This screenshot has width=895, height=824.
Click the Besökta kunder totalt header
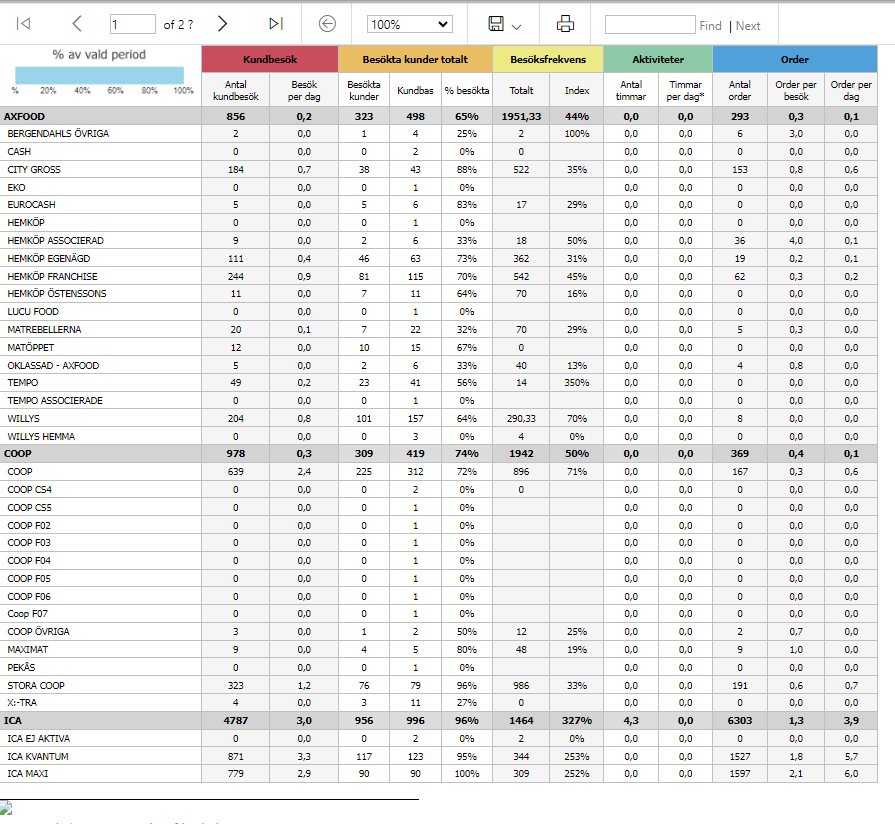coord(415,59)
